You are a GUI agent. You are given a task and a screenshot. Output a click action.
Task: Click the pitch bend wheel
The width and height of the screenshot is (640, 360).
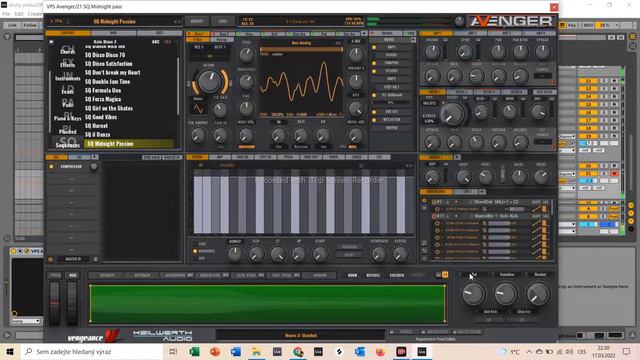click(55, 303)
